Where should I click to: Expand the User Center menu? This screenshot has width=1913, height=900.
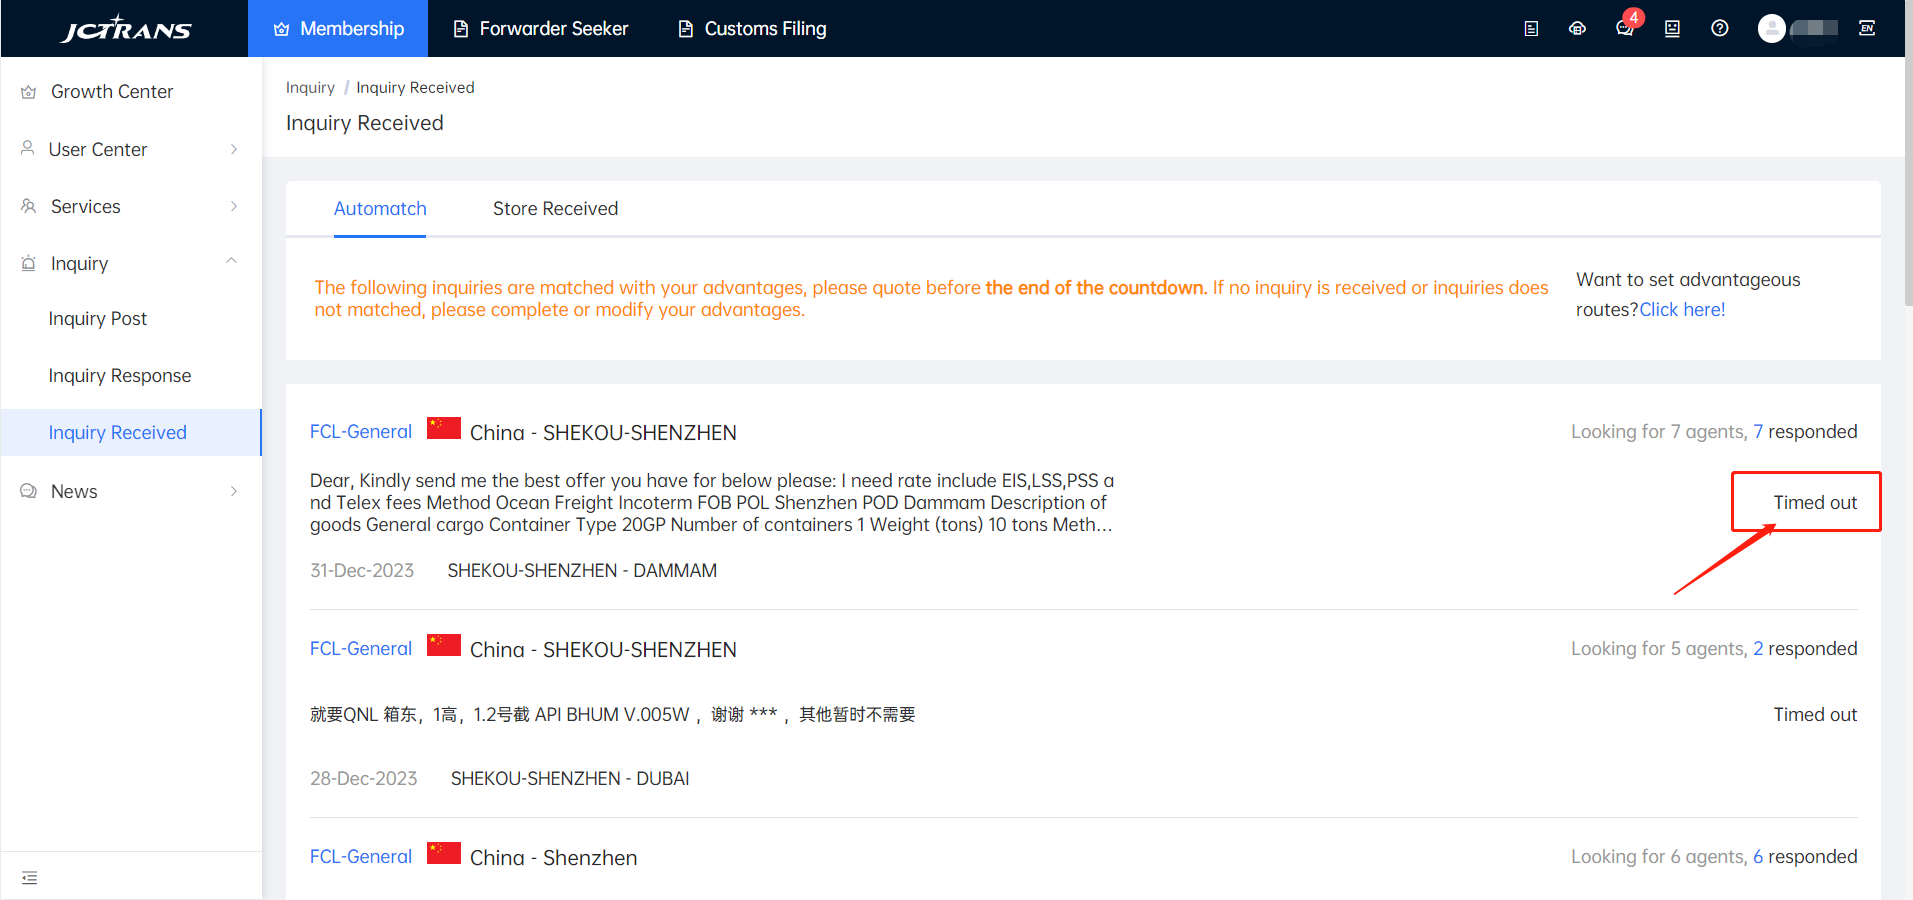130,149
